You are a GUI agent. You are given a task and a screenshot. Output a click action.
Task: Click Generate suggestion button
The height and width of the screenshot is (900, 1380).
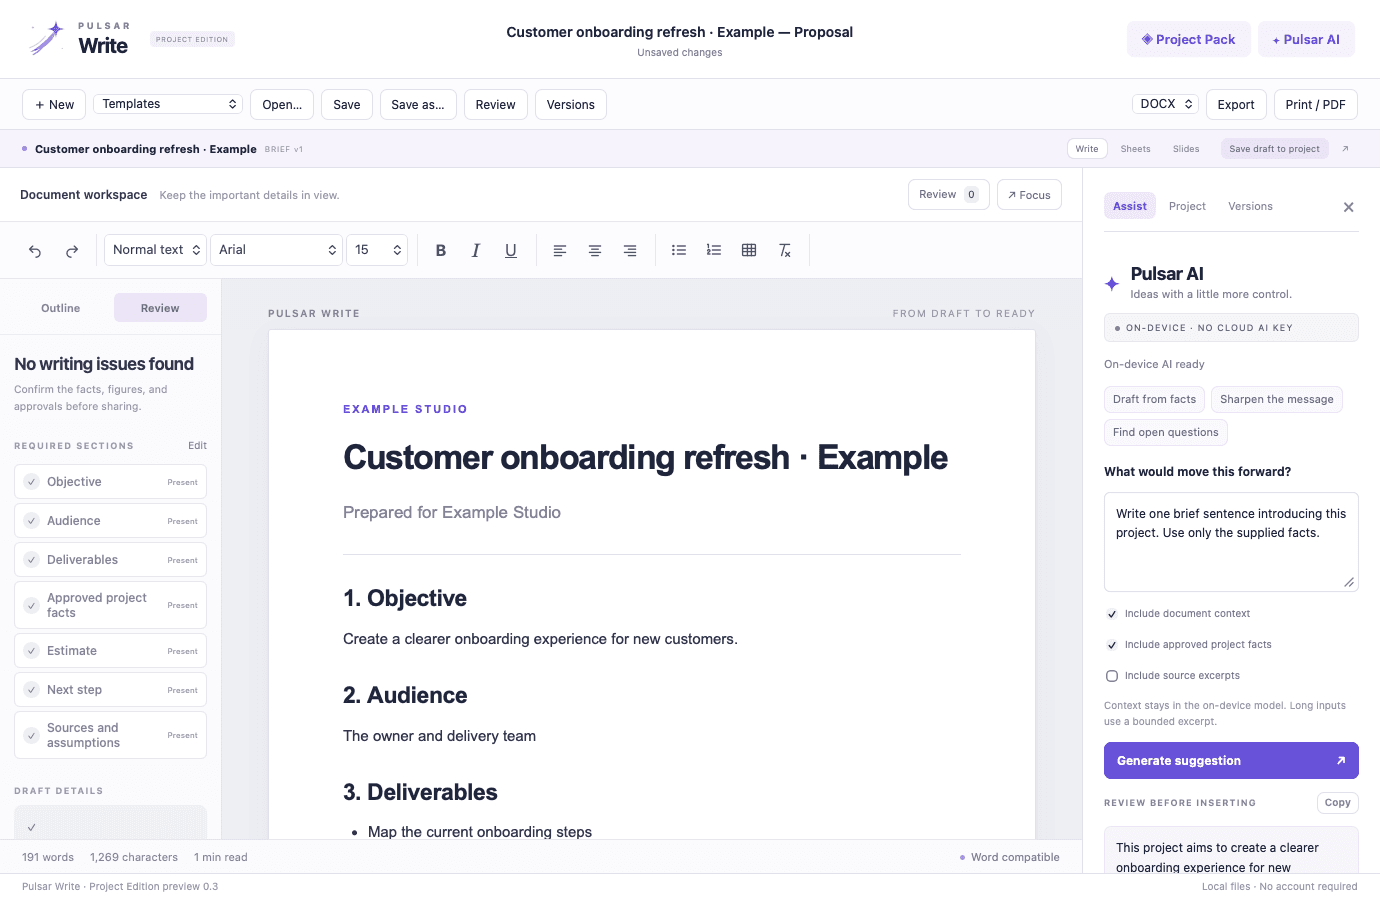tap(1231, 760)
